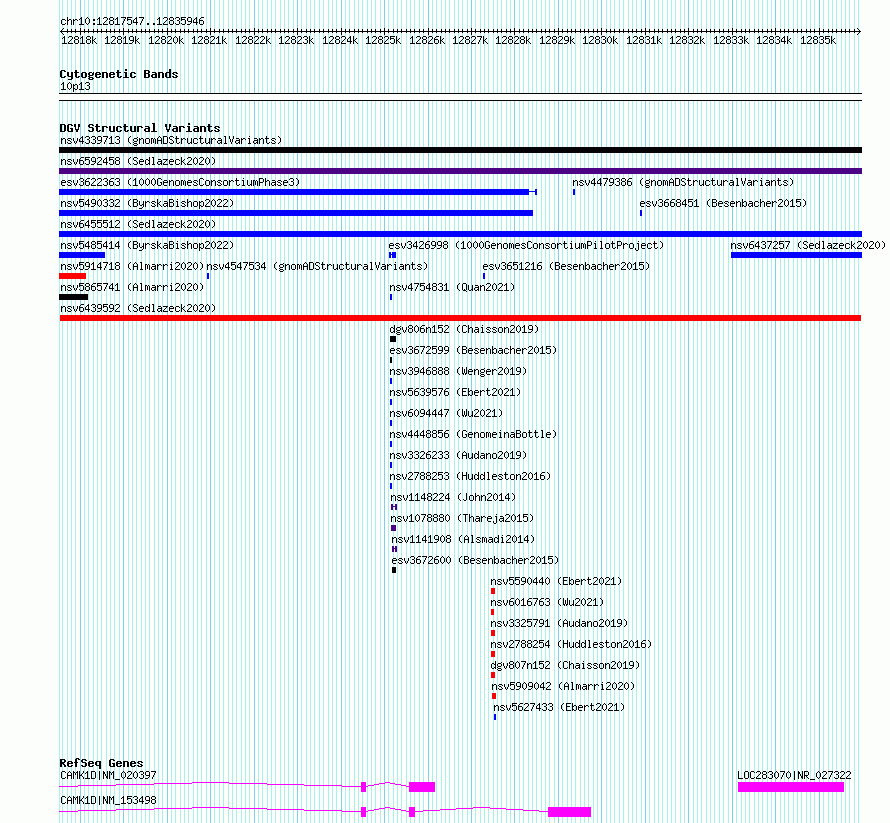This screenshot has height=823, width=890.
Task: Open variant esv3622363 (1000GenomesConsortiumPhase3) label
Action: pos(180,182)
